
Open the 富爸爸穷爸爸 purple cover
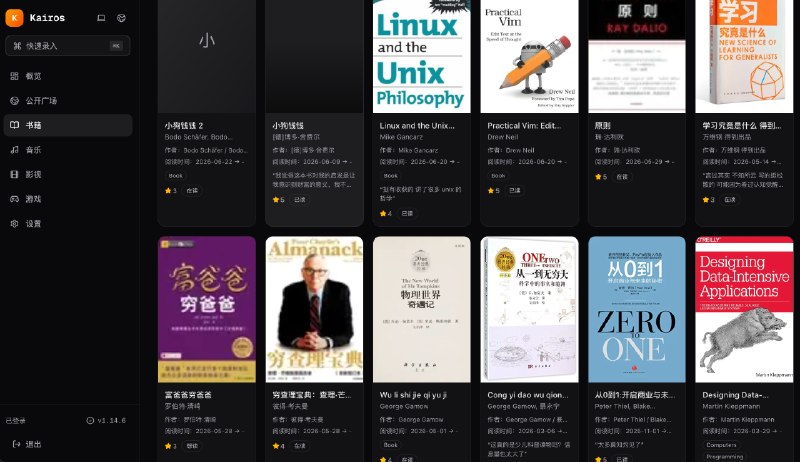207,309
